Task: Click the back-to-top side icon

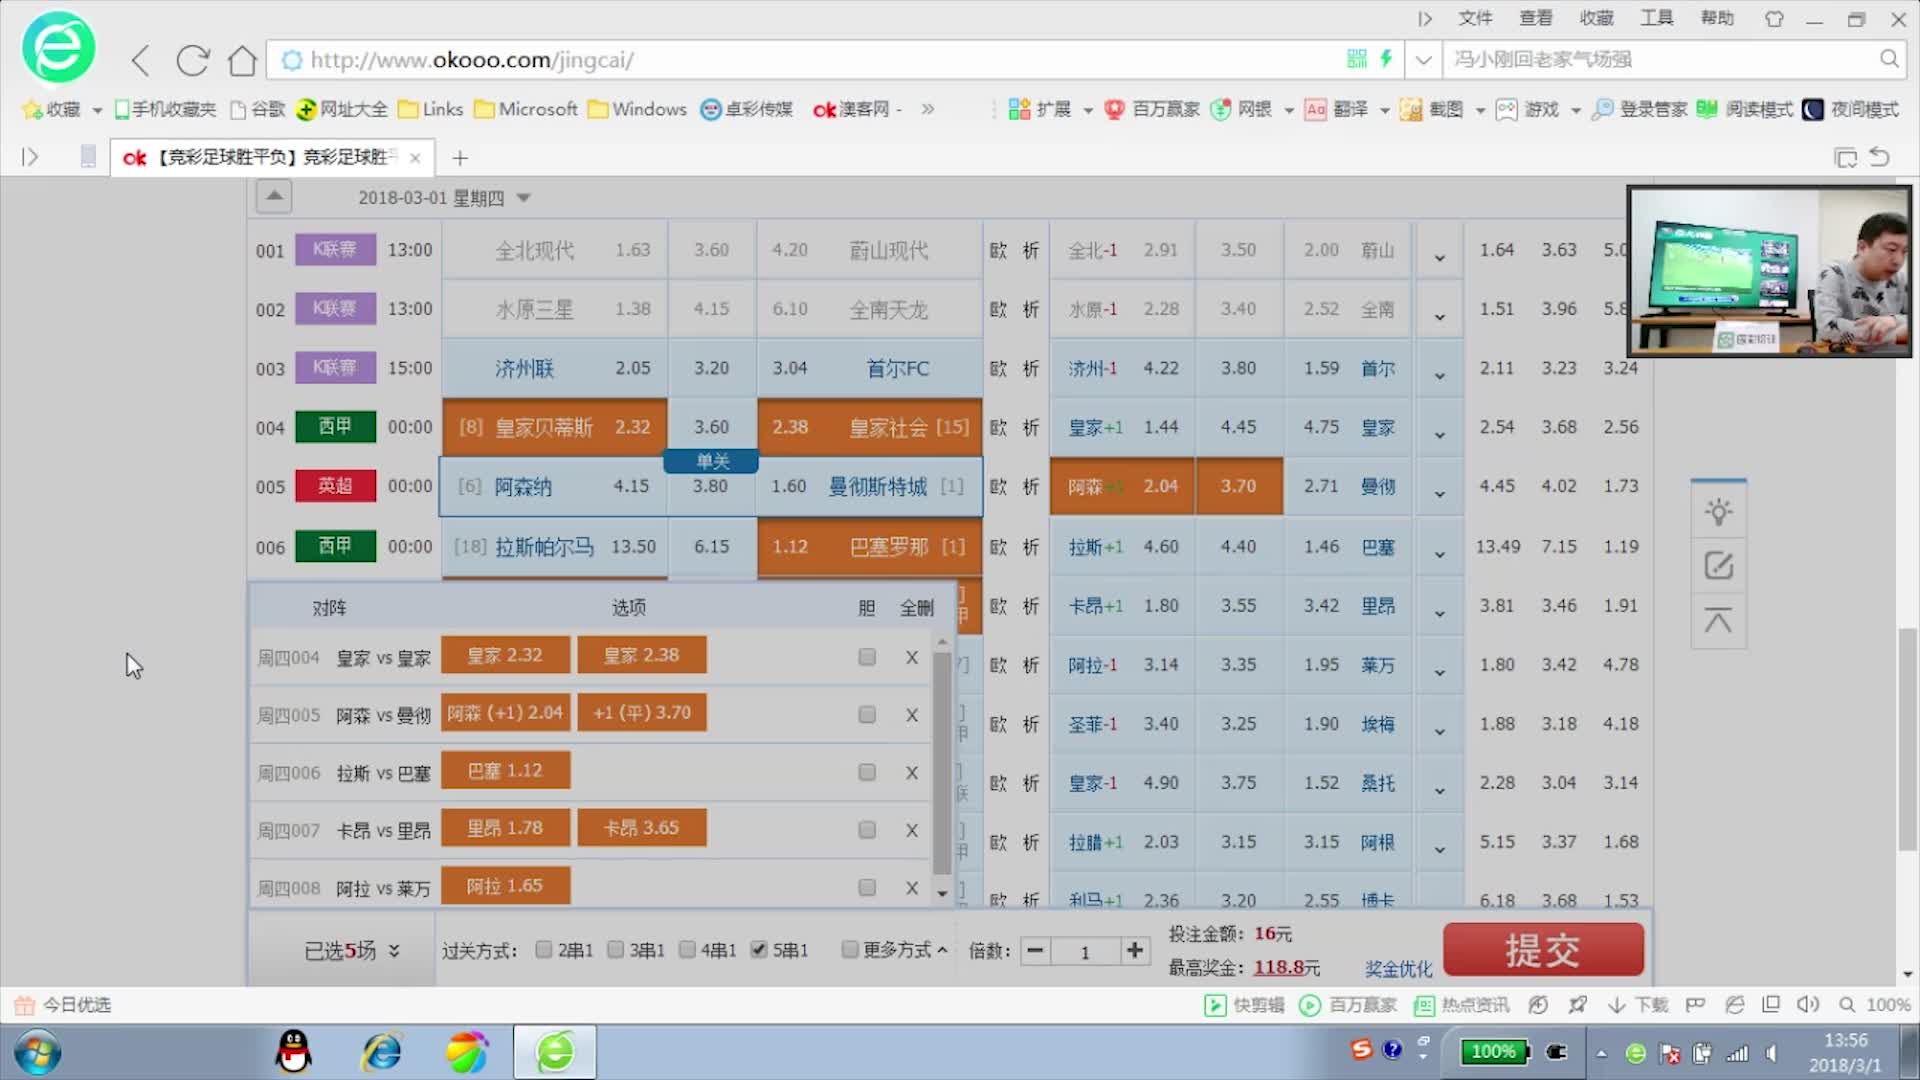Action: 1718,620
